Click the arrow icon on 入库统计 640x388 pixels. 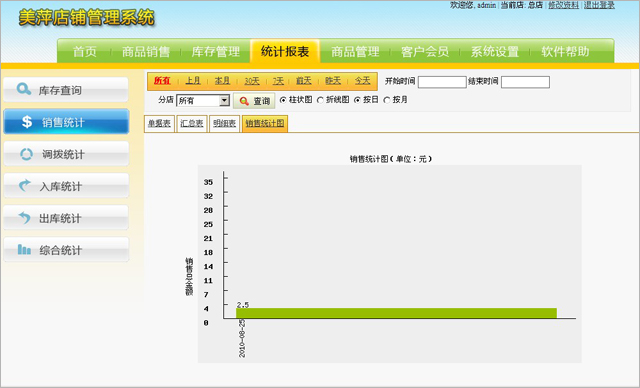tap(25, 185)
